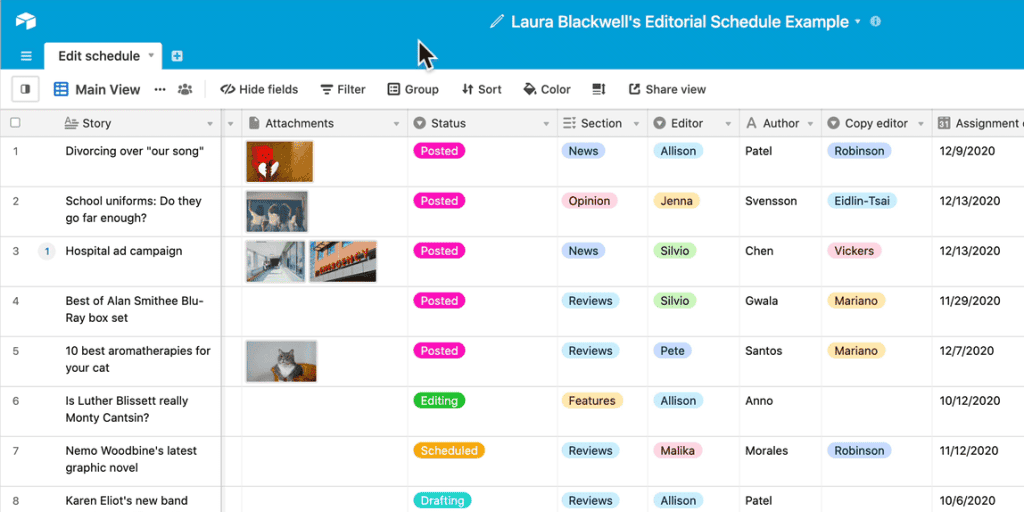Open the cat photo attachment thumbnail
Screen dimensions: 1024x512
tap(281, 361)
